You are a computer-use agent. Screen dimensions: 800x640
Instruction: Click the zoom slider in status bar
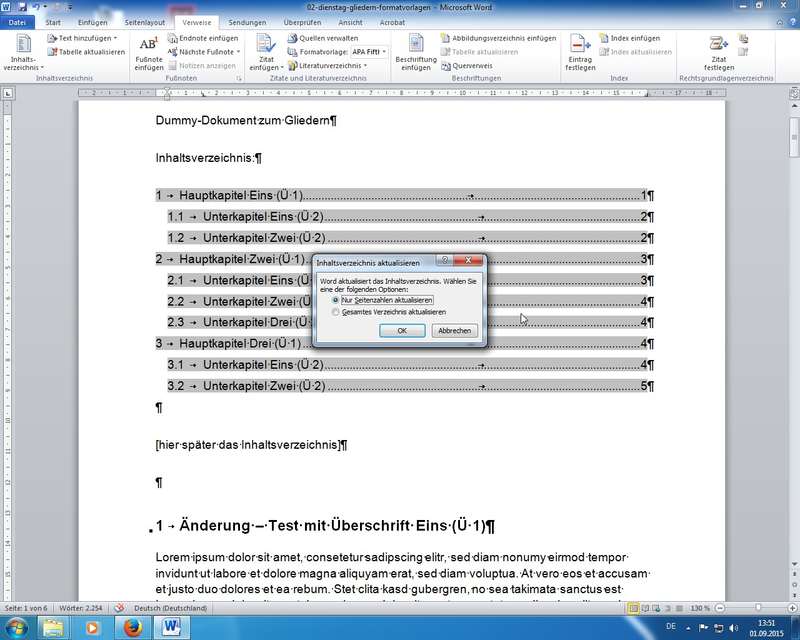[x=757, y=608]
